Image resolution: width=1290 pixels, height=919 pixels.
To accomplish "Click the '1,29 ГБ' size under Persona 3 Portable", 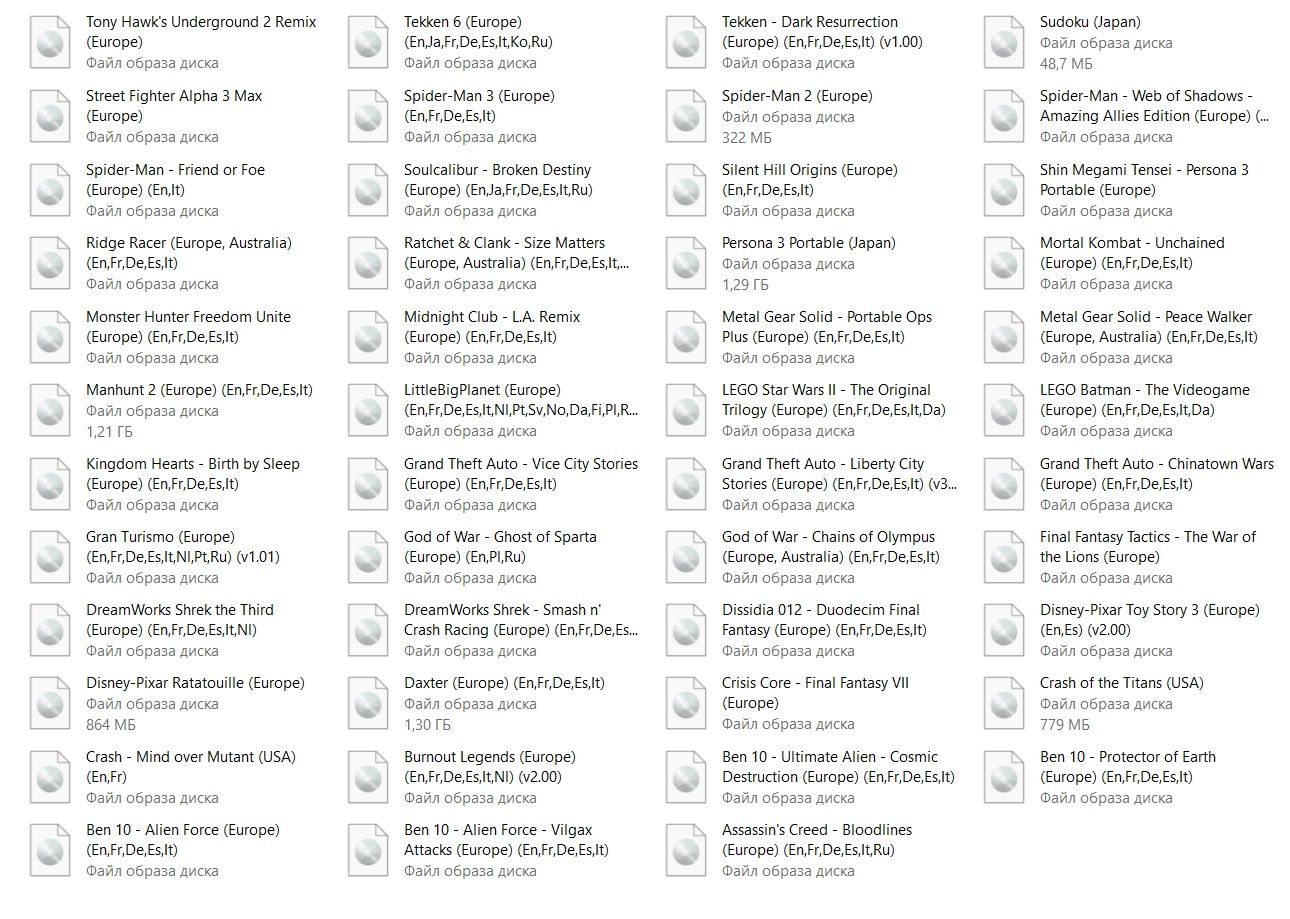I will [747, 284].
